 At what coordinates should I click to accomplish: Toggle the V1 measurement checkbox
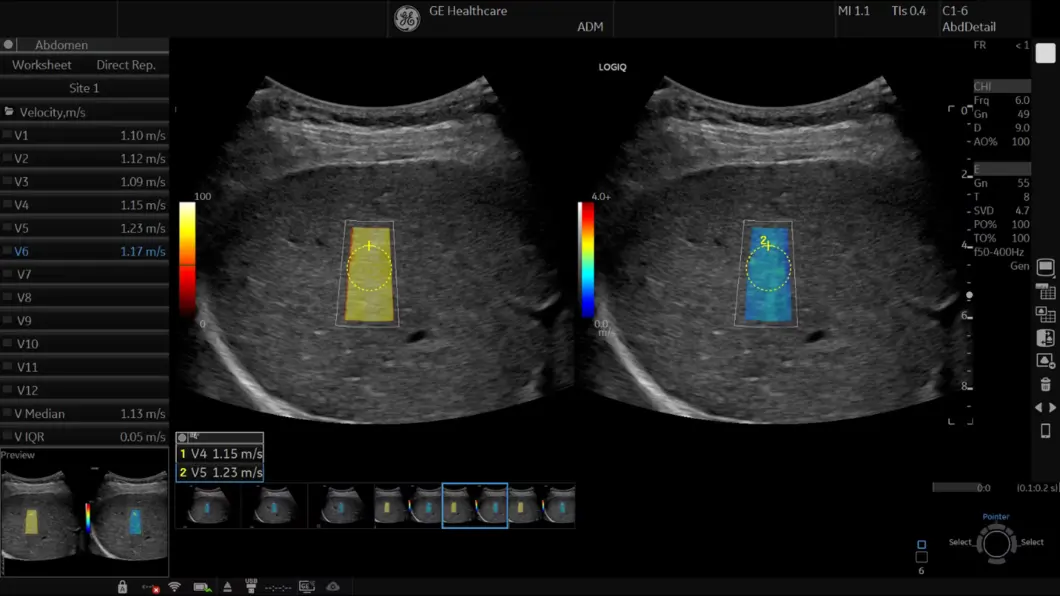click(x=8, y=135)
